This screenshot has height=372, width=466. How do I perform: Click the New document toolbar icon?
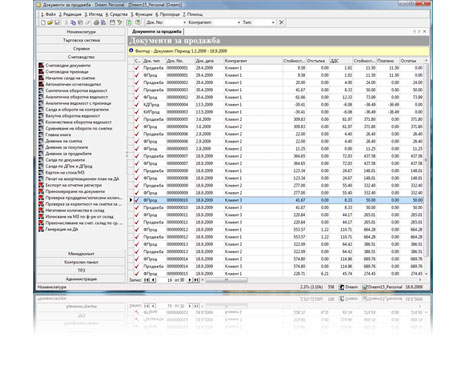point(43,23)
